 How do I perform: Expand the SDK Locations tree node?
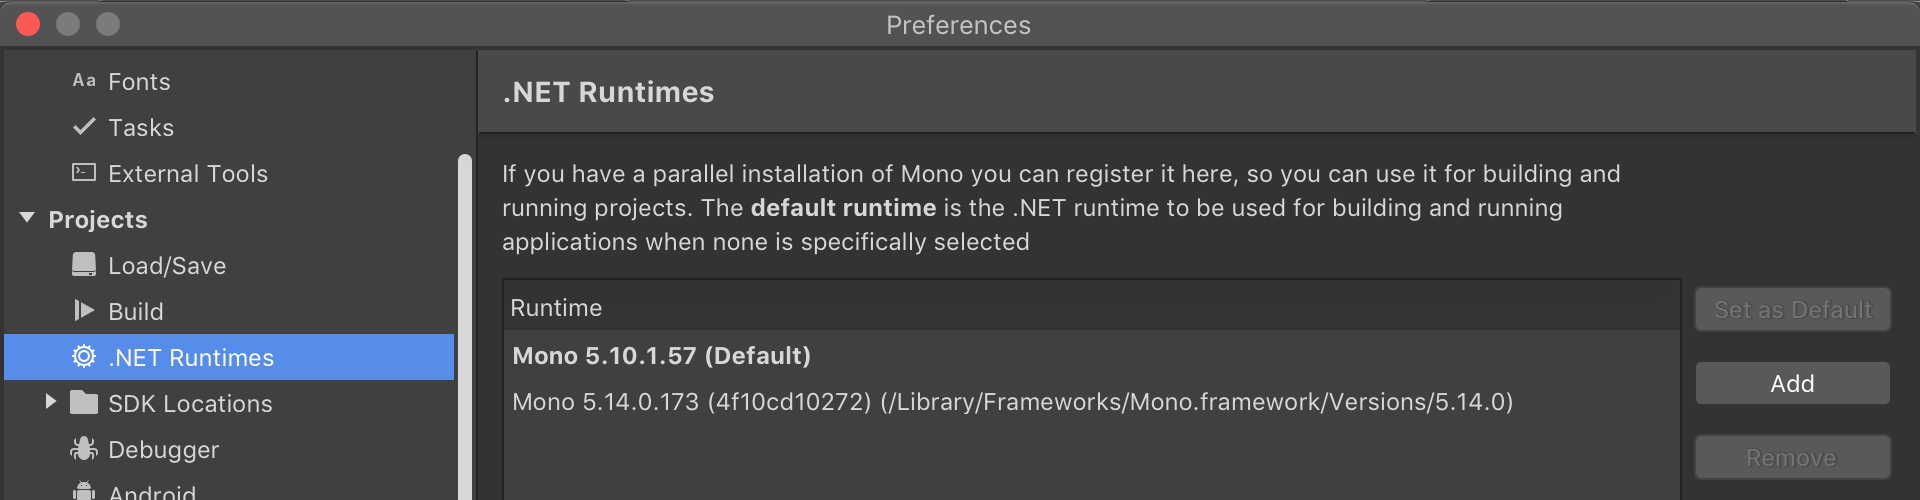(50, 402)
